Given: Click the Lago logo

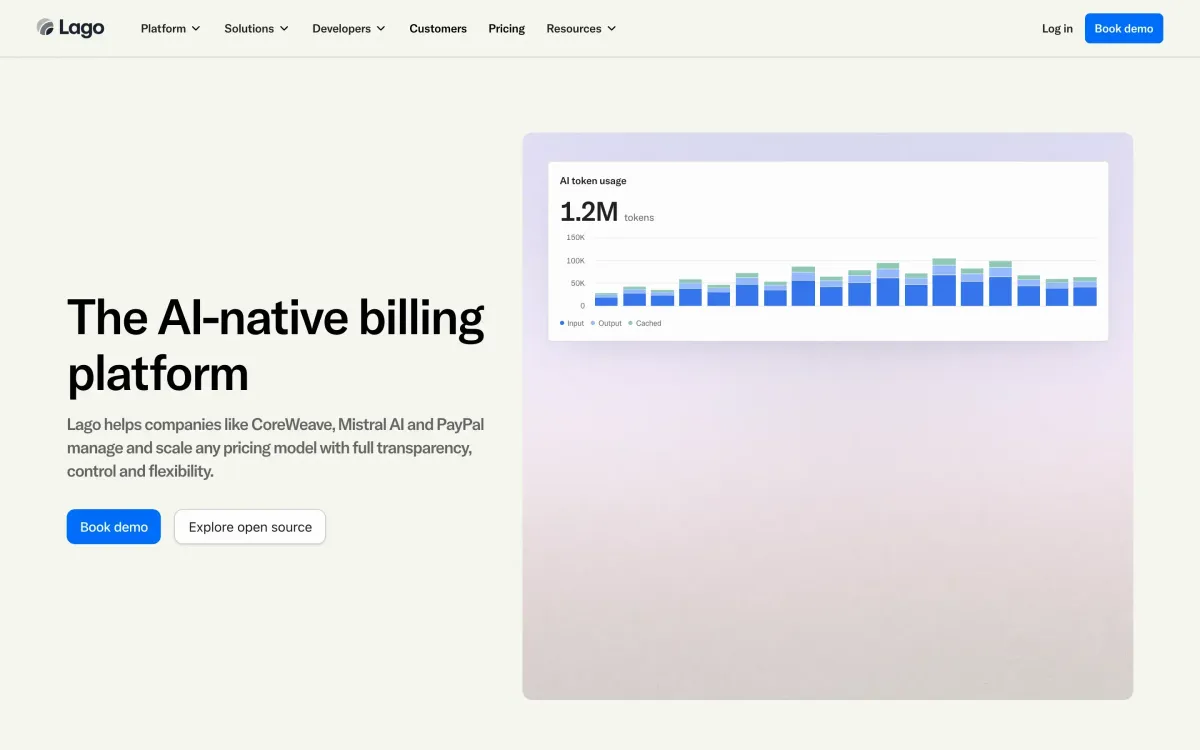Looking at the screenshot, I should pos(70,28).
